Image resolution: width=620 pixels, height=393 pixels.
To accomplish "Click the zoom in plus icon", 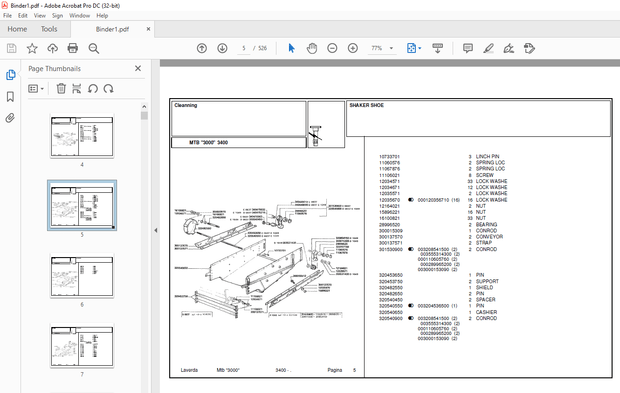I will click(x=353, y=49).
